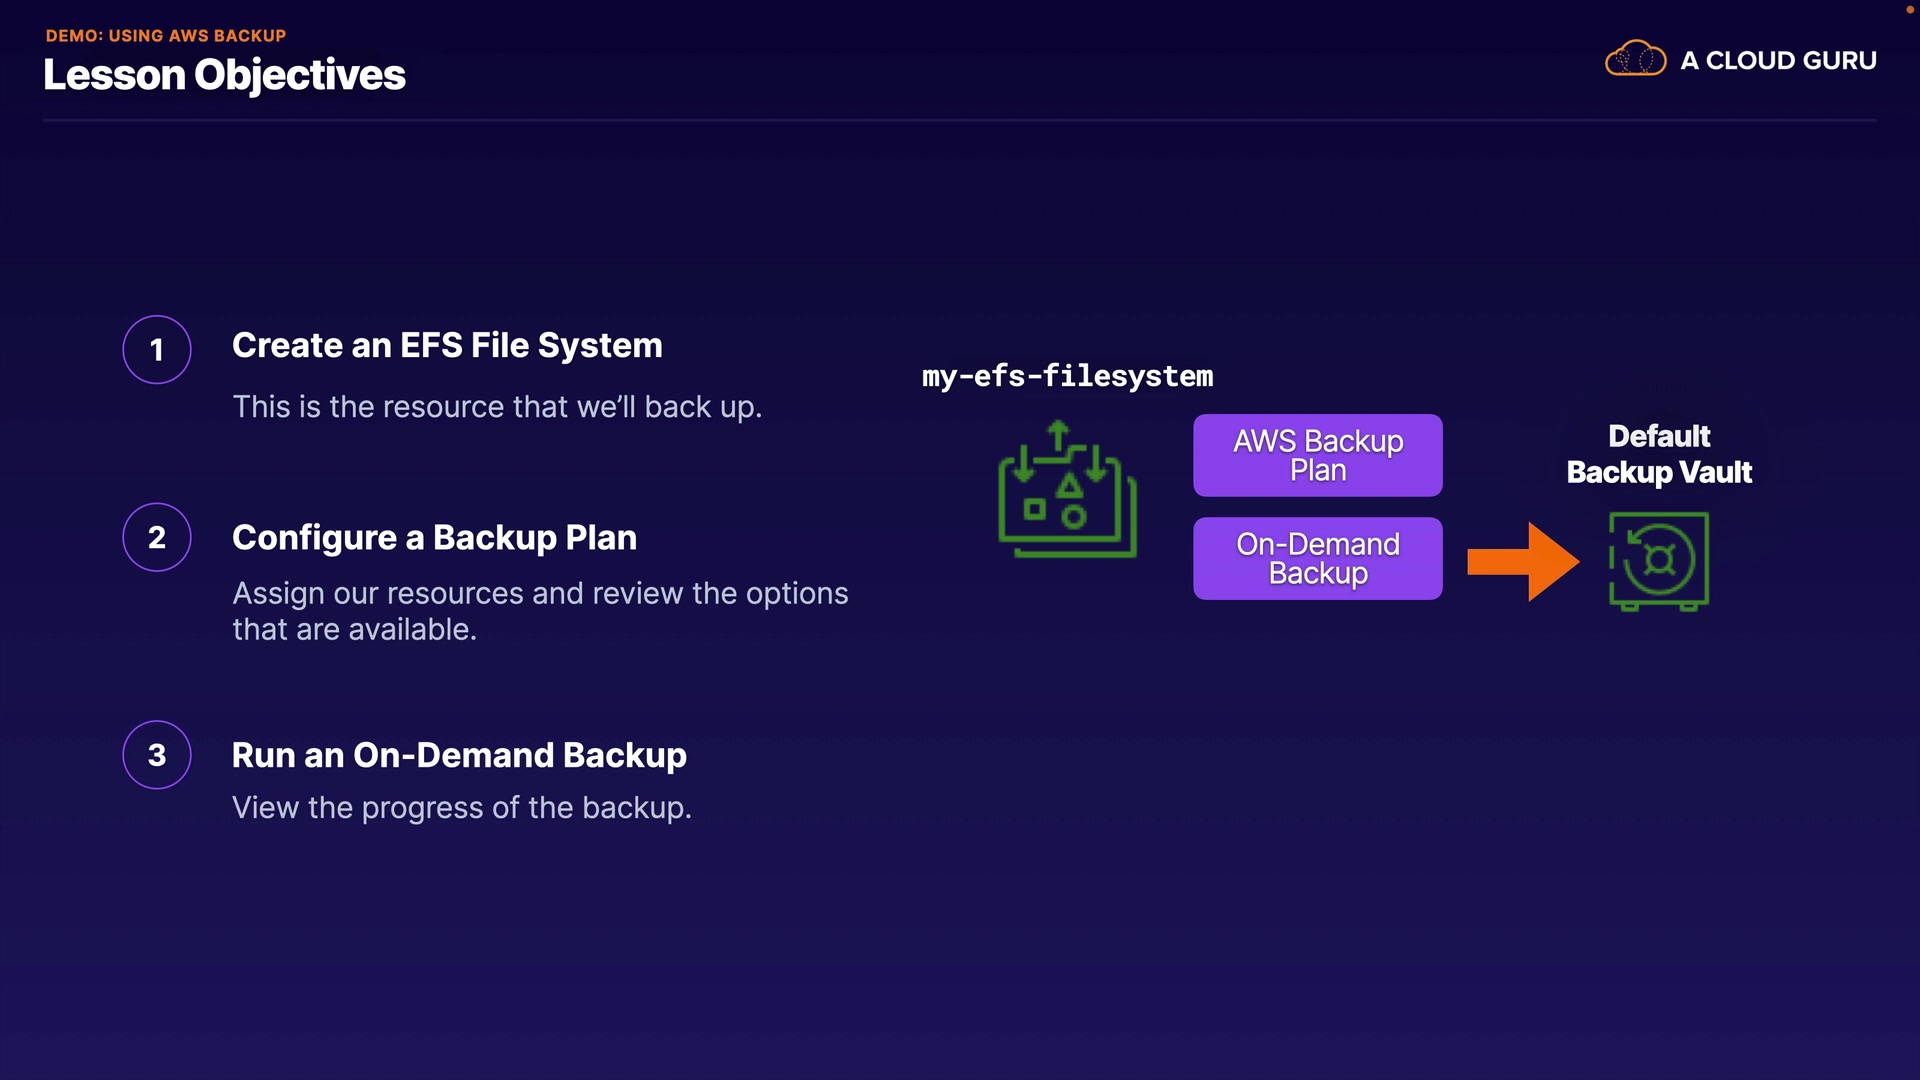This screenshot has width=1920, height=1080.
Task: Click the 'A CLOUD GURU' brand text
Action: [1778, 61]
